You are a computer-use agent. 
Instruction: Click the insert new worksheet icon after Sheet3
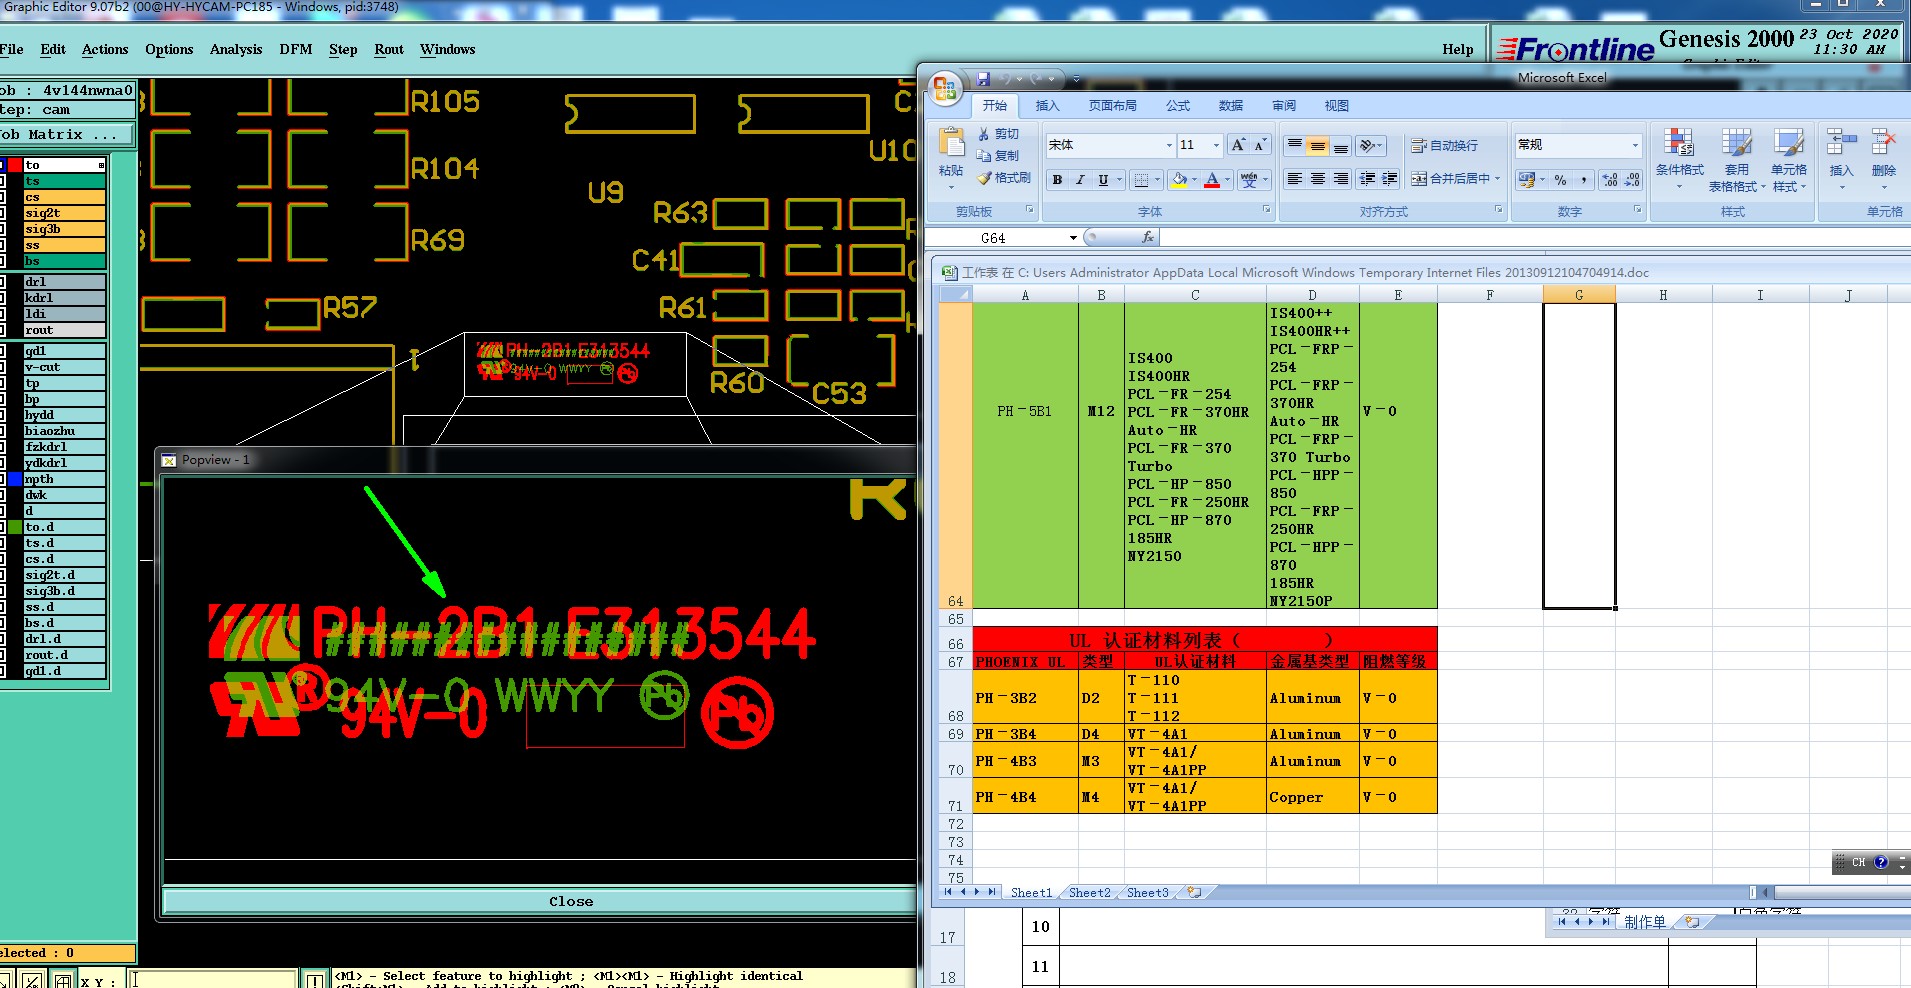tap(1194, 892)
